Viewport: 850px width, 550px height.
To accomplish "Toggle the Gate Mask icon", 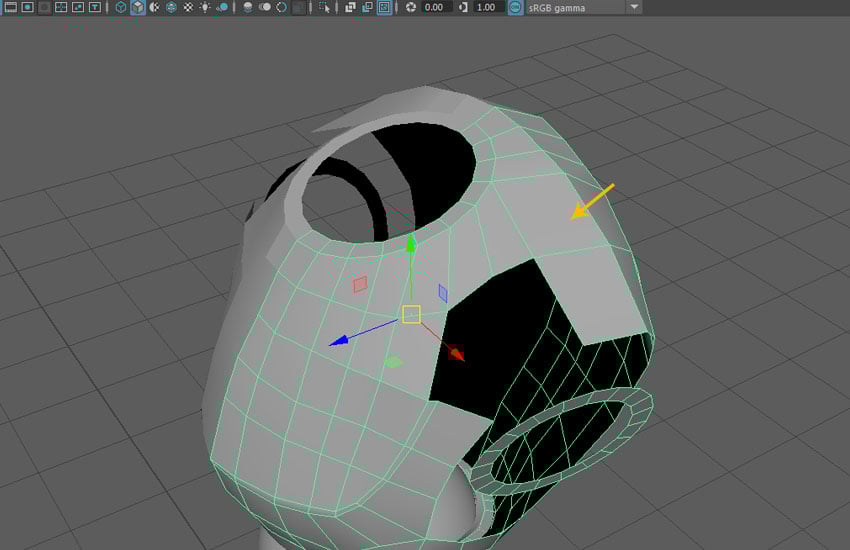I will [x=44, y=7].
